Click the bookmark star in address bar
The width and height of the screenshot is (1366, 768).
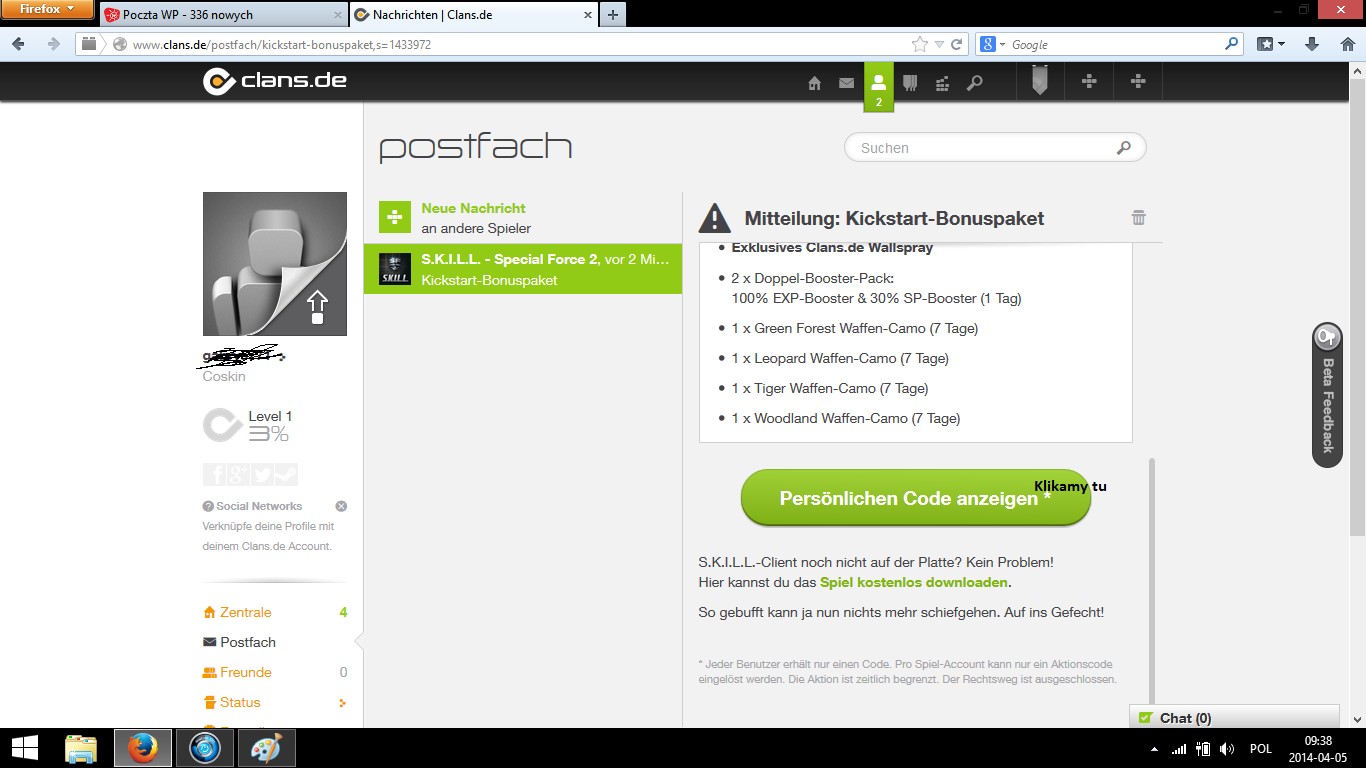coord(920,44)
